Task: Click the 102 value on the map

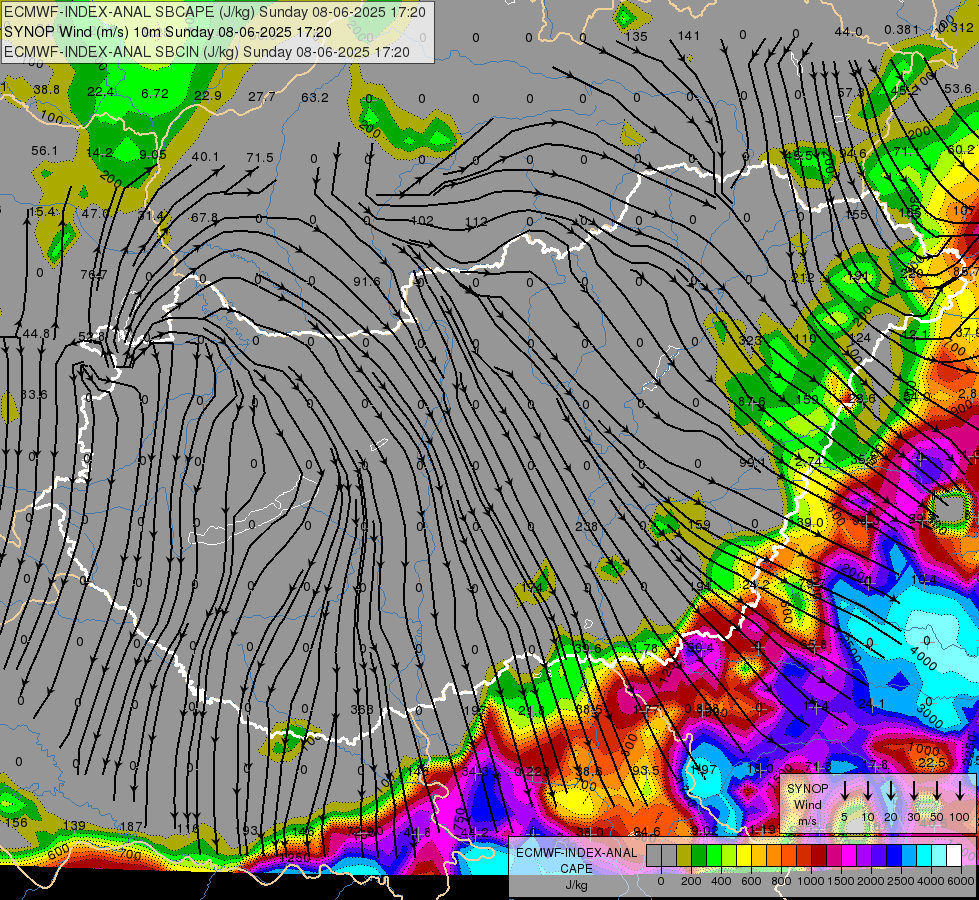Action: [422, 220]
